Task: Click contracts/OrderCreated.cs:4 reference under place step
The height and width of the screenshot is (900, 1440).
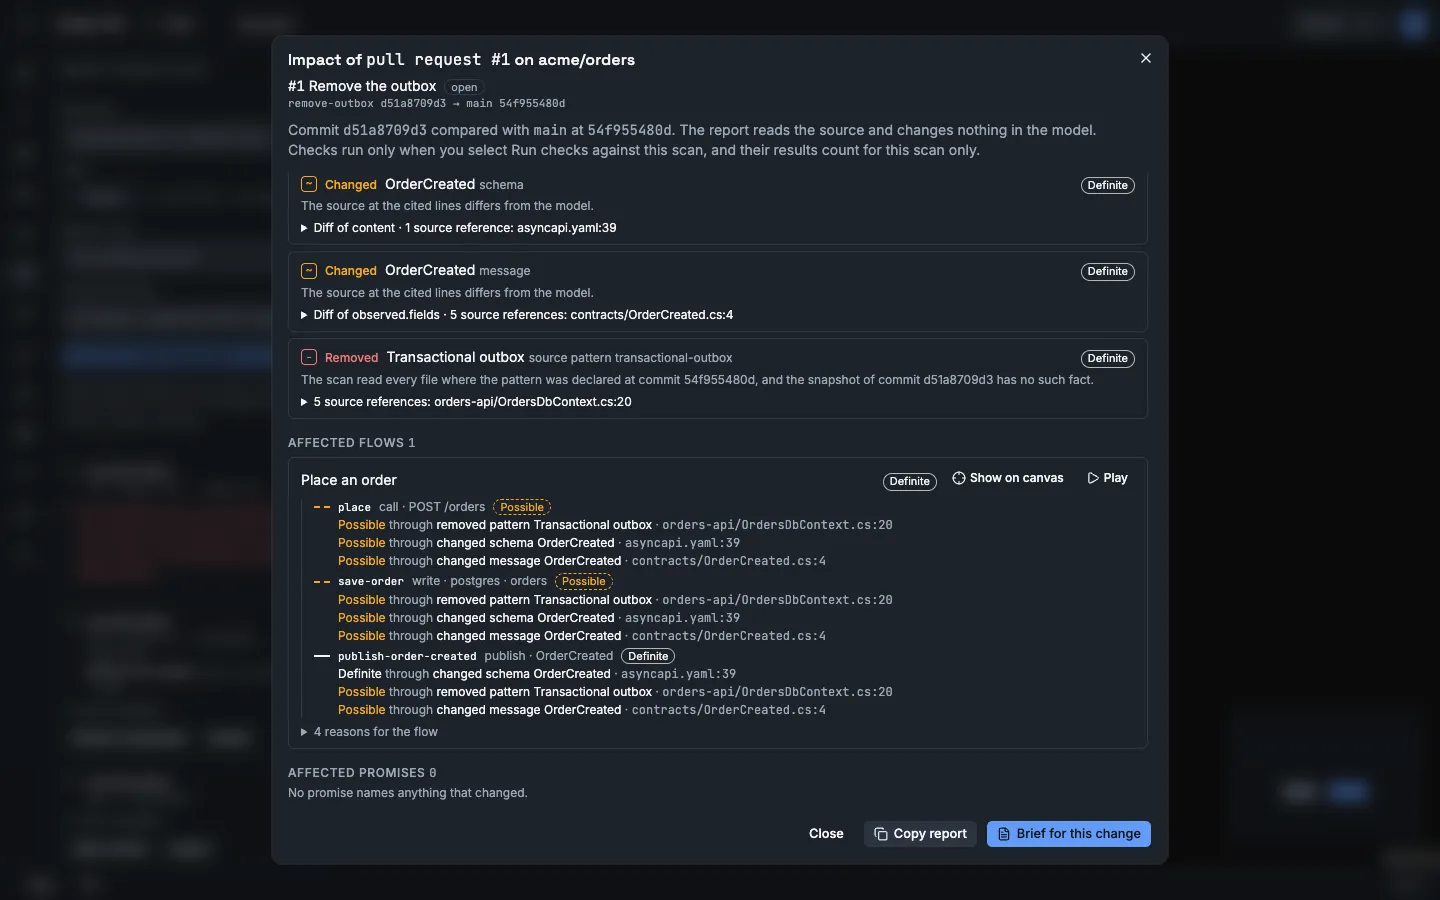Action: (x=729, y=561)
